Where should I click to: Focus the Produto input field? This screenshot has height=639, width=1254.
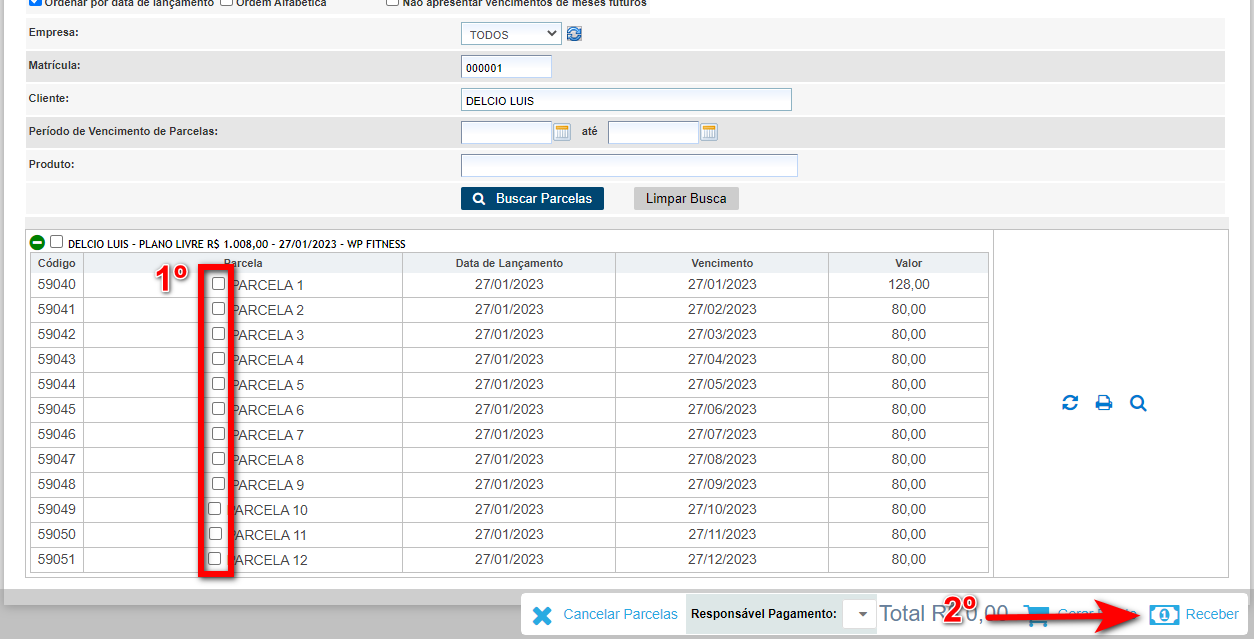pos(629,165)
